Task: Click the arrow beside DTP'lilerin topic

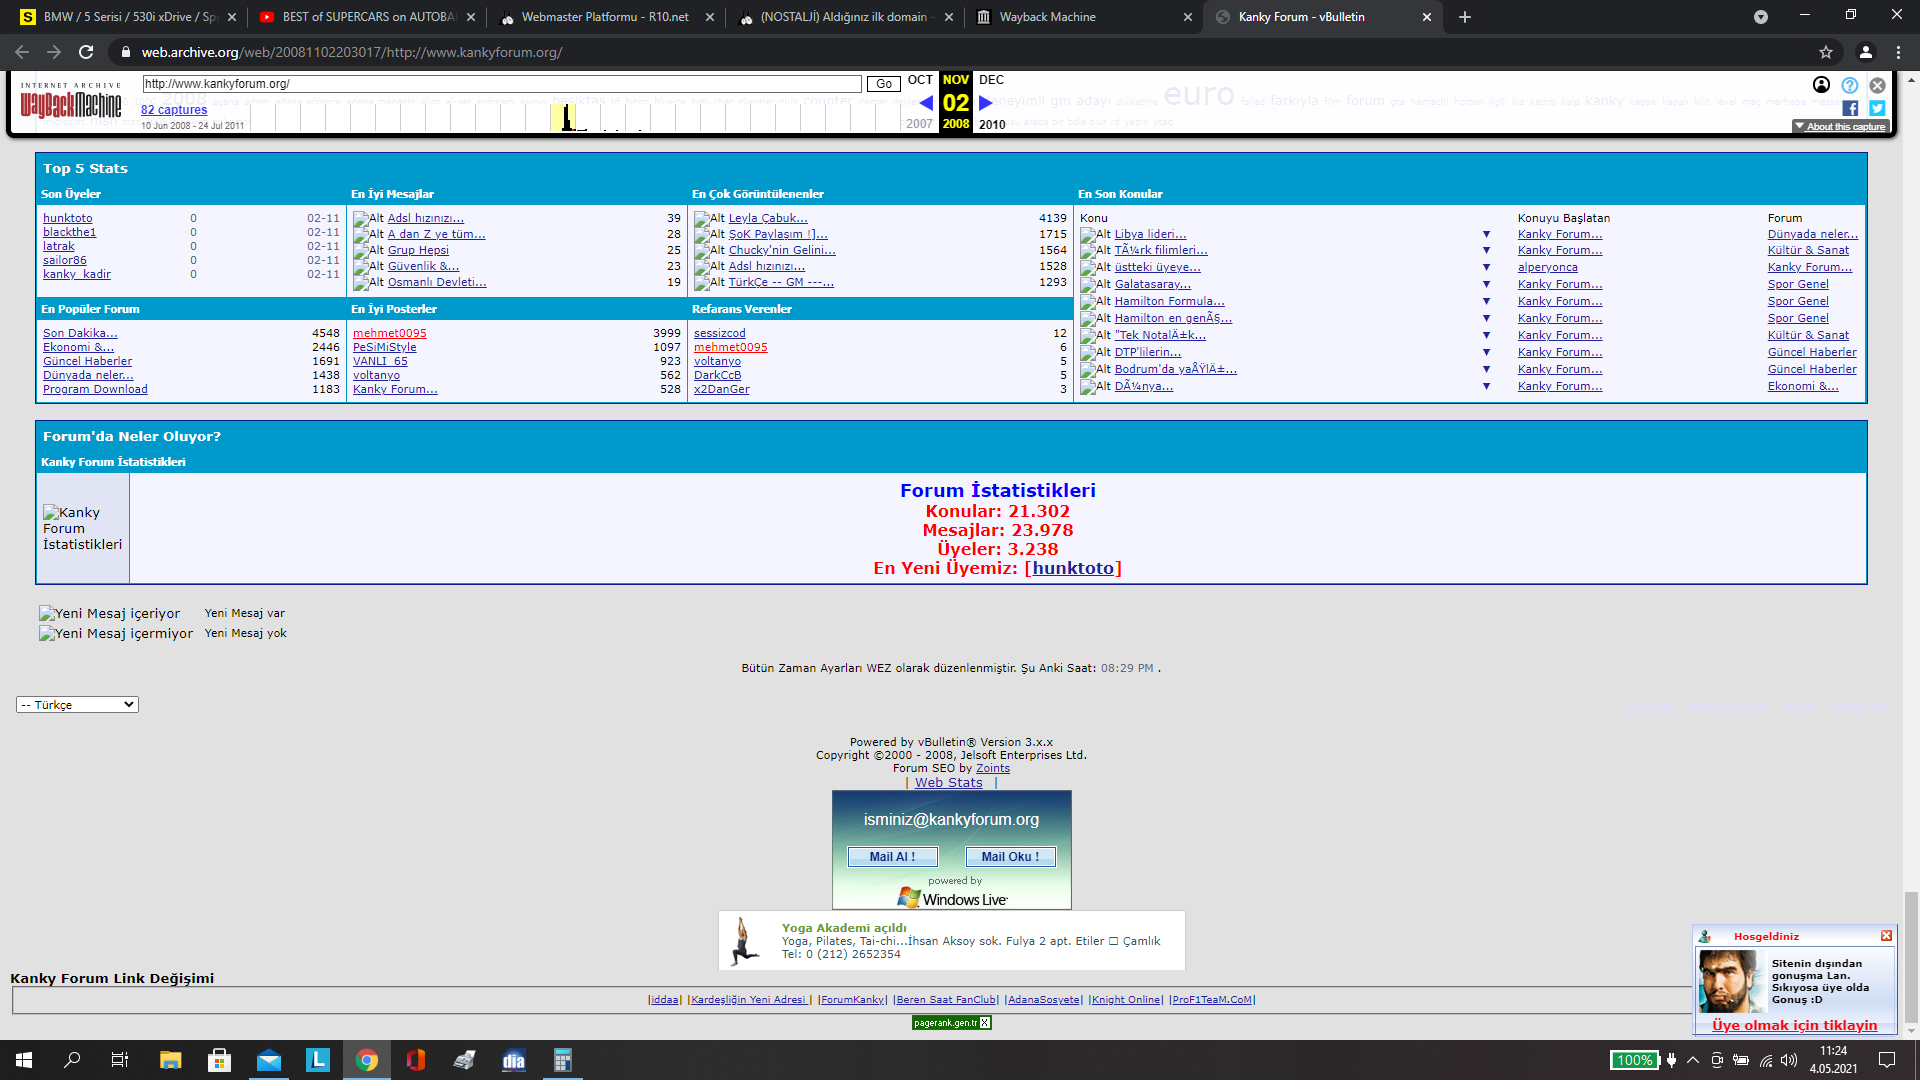Action: pyautogui.click(x=1486, y=352)
